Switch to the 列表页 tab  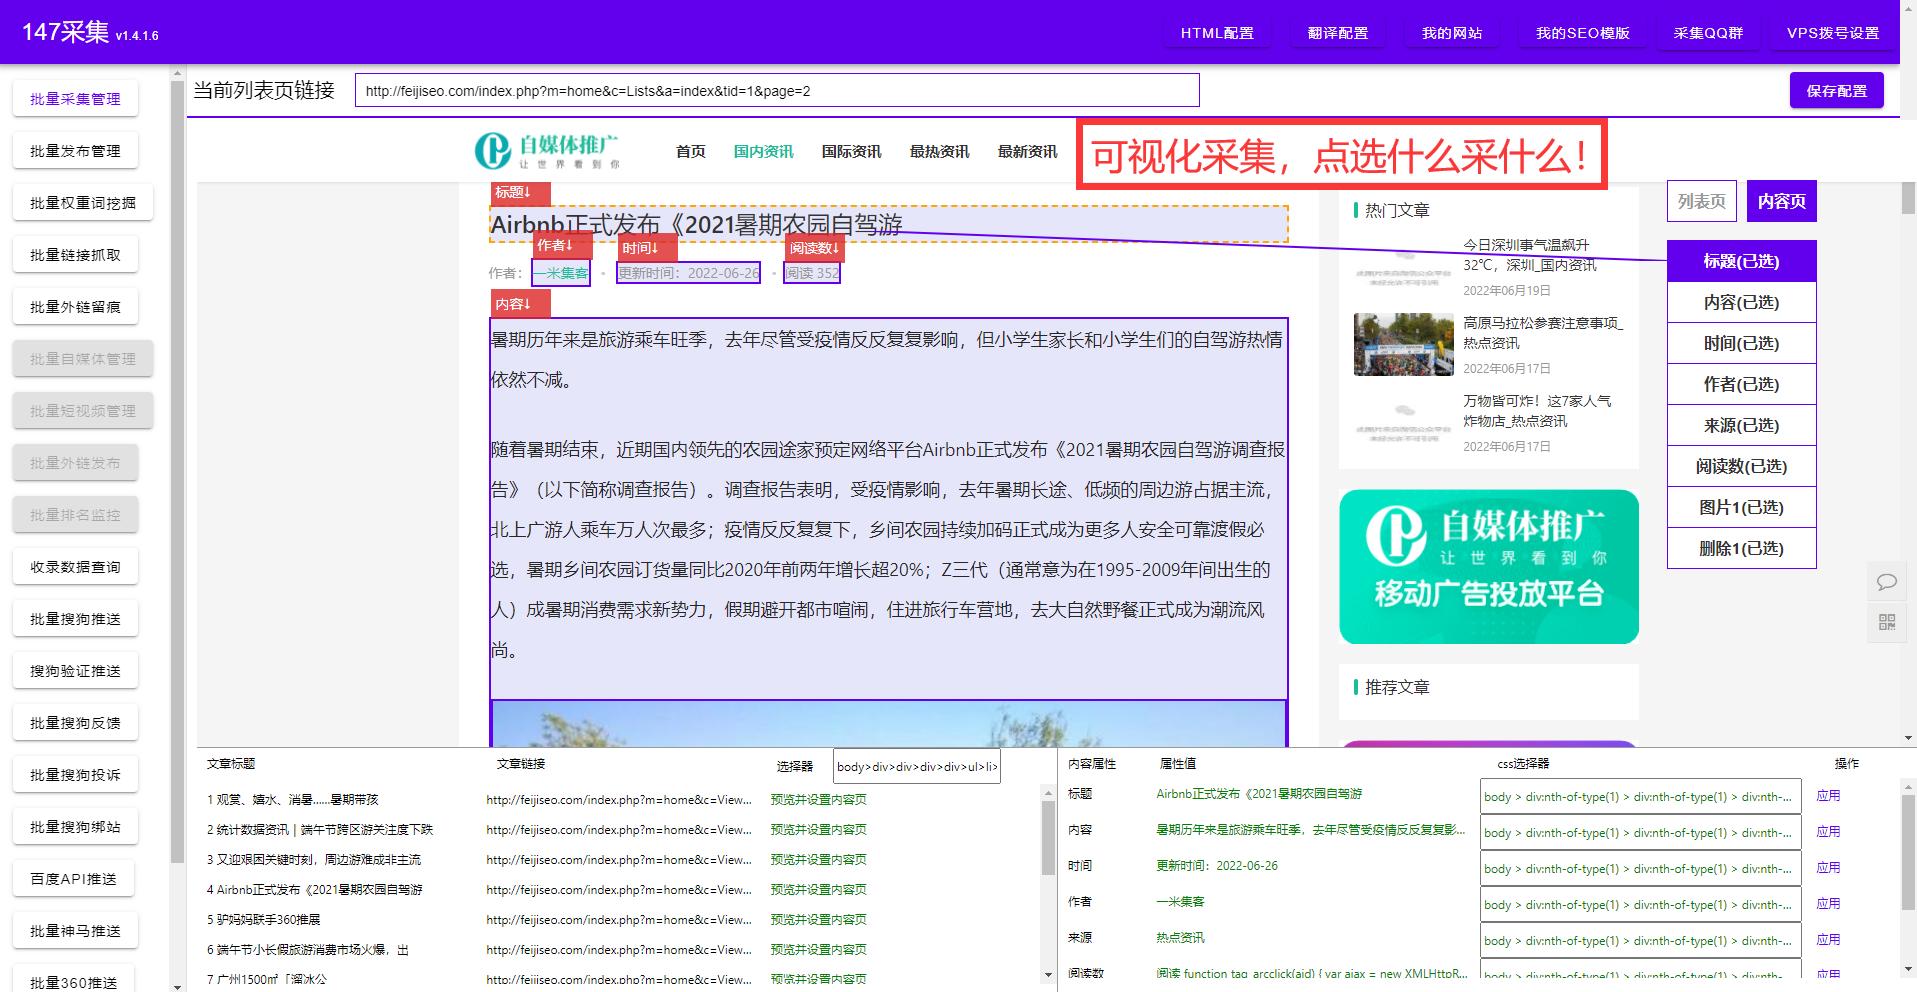(1700, 201)
